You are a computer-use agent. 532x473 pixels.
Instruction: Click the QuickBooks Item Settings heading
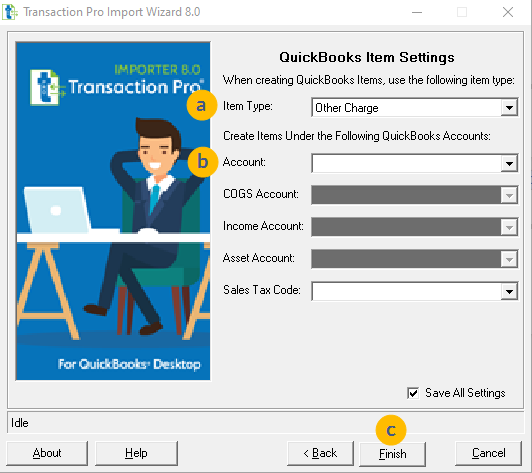tap(367, 57)
